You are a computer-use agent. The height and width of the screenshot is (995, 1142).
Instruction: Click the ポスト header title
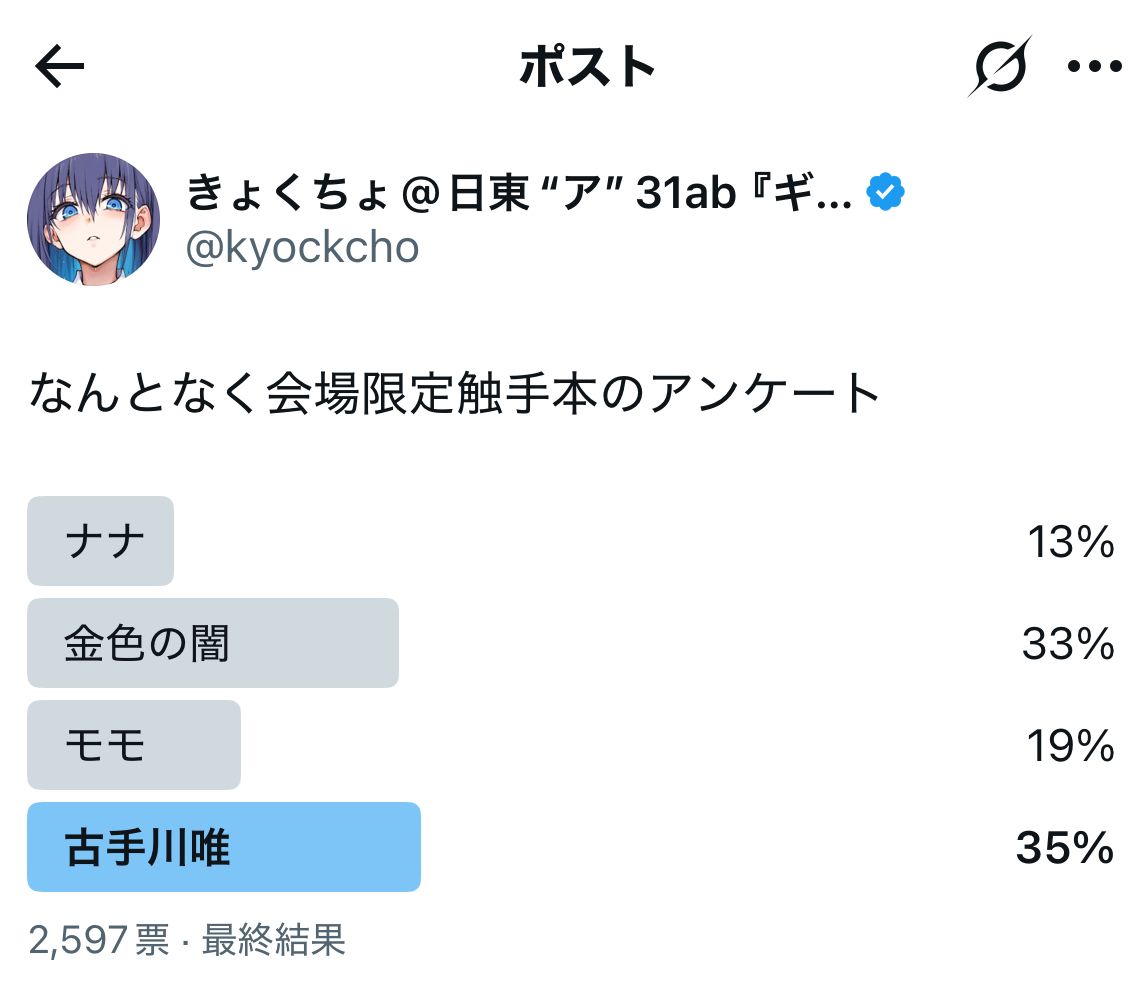click(x=586, y=66)
